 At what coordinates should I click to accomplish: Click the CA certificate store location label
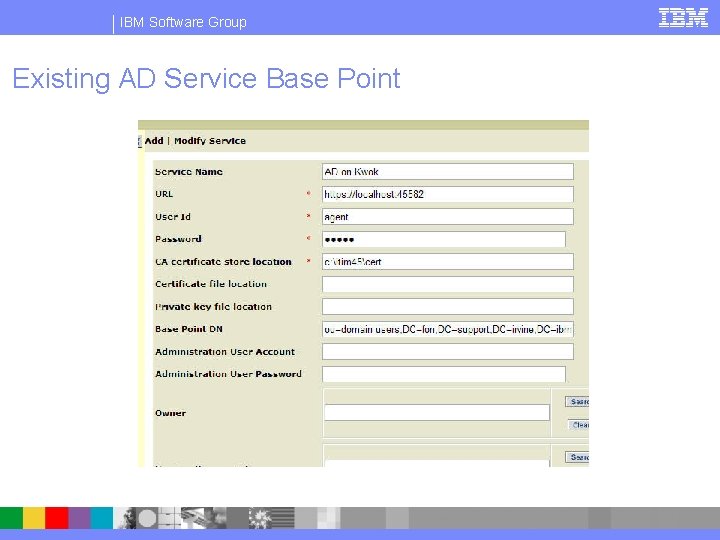223,262
